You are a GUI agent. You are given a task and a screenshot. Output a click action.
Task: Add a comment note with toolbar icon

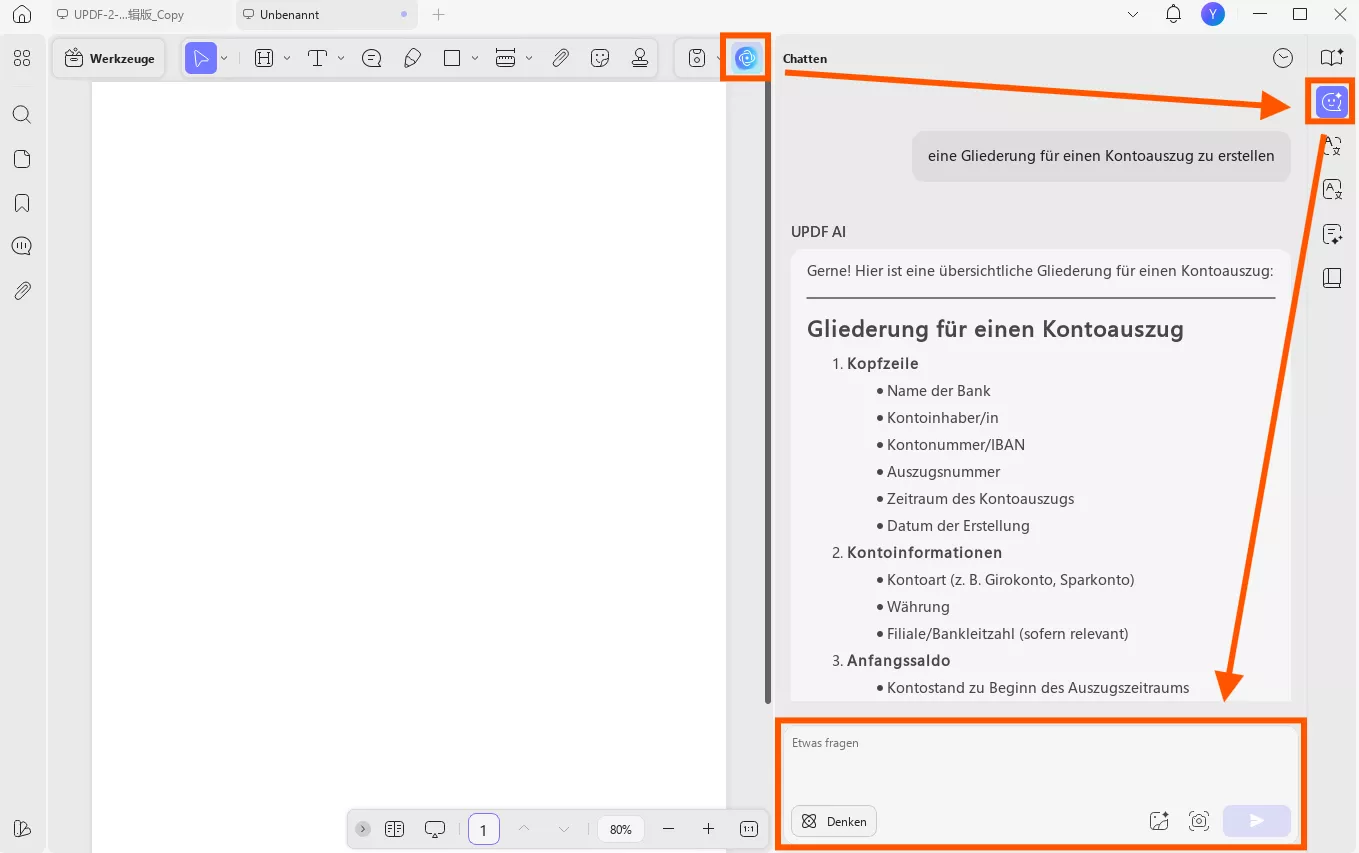[372, 58]
